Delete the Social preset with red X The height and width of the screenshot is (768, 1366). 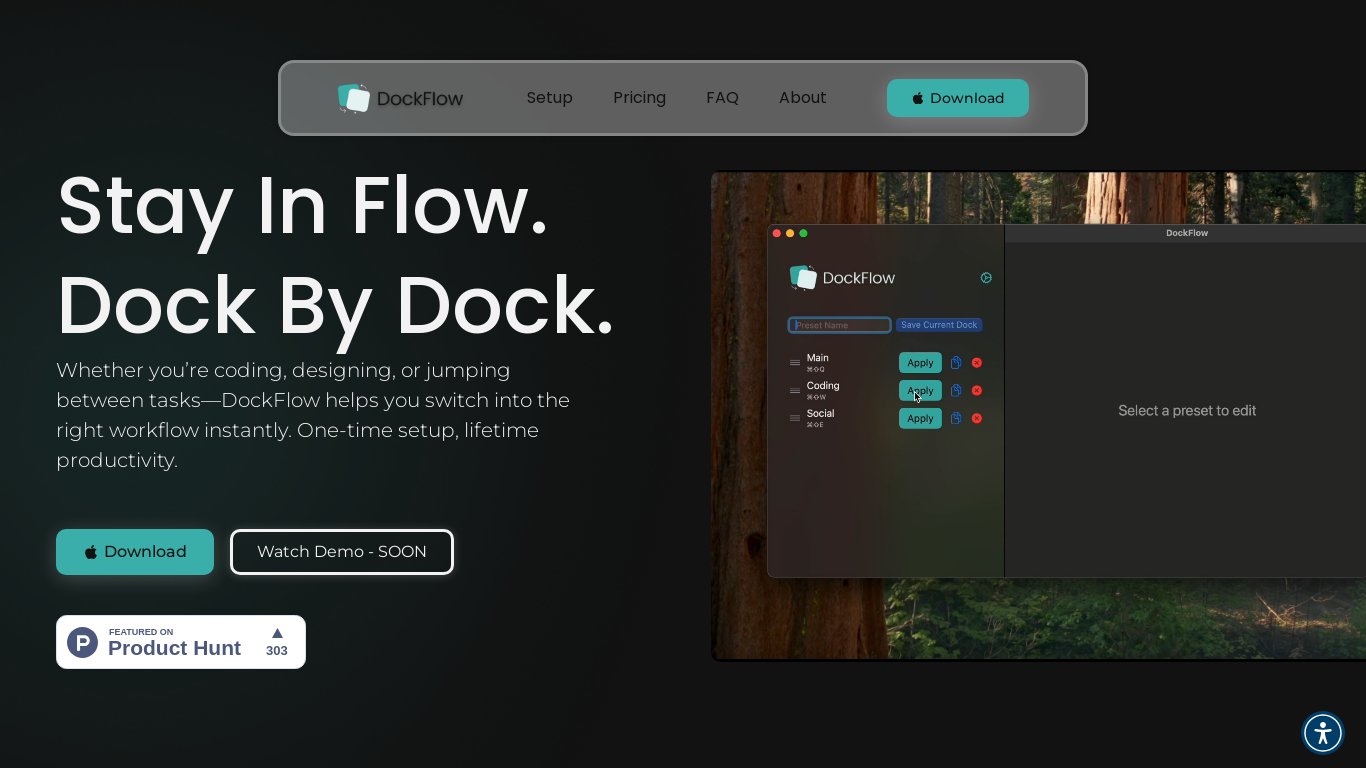pyautogui.click(x=977, y=419)
